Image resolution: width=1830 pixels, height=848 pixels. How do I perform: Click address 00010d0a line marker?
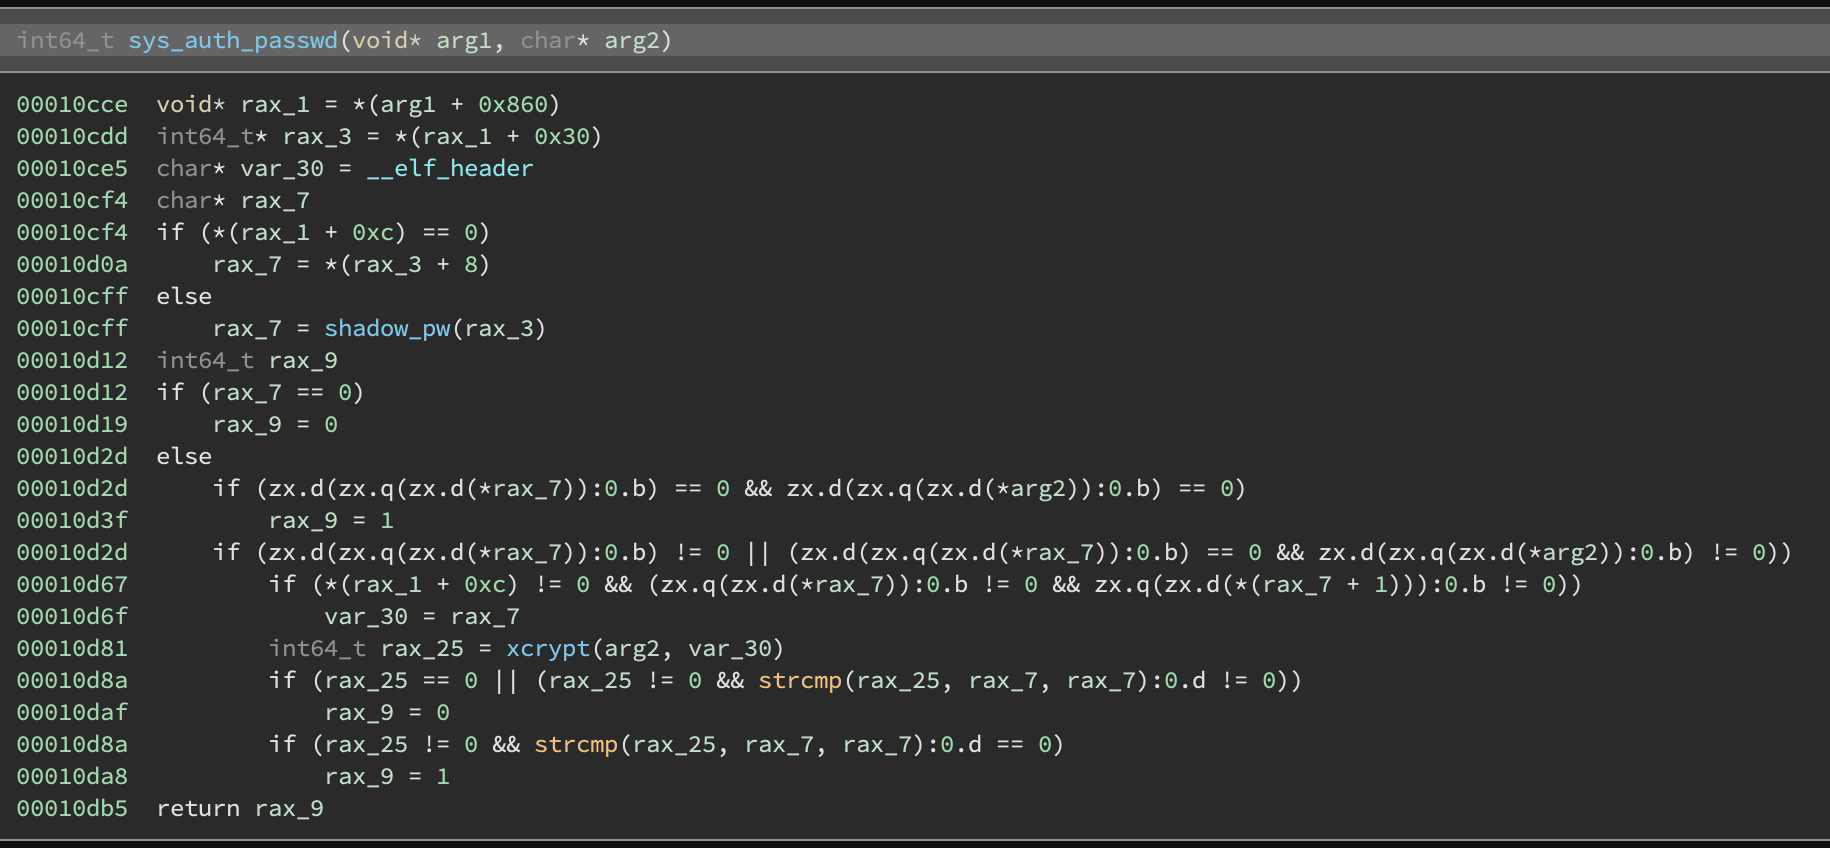[72, 264]
